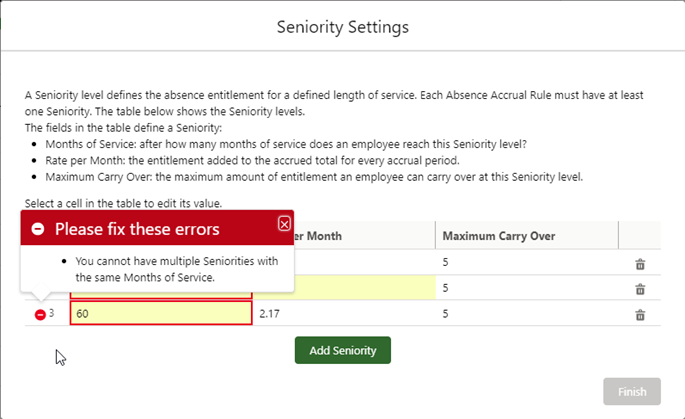The height and width of the screenshot is (419, 685).
Task: Delete the first Seniority row via trash icon
Action: pyautogui.click(x=640, y=264)
